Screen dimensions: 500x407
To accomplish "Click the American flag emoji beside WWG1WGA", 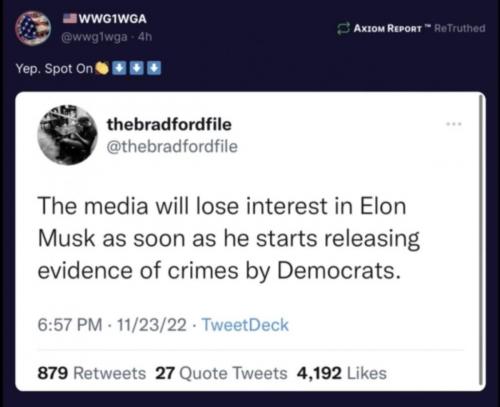I will click(70, 18).
